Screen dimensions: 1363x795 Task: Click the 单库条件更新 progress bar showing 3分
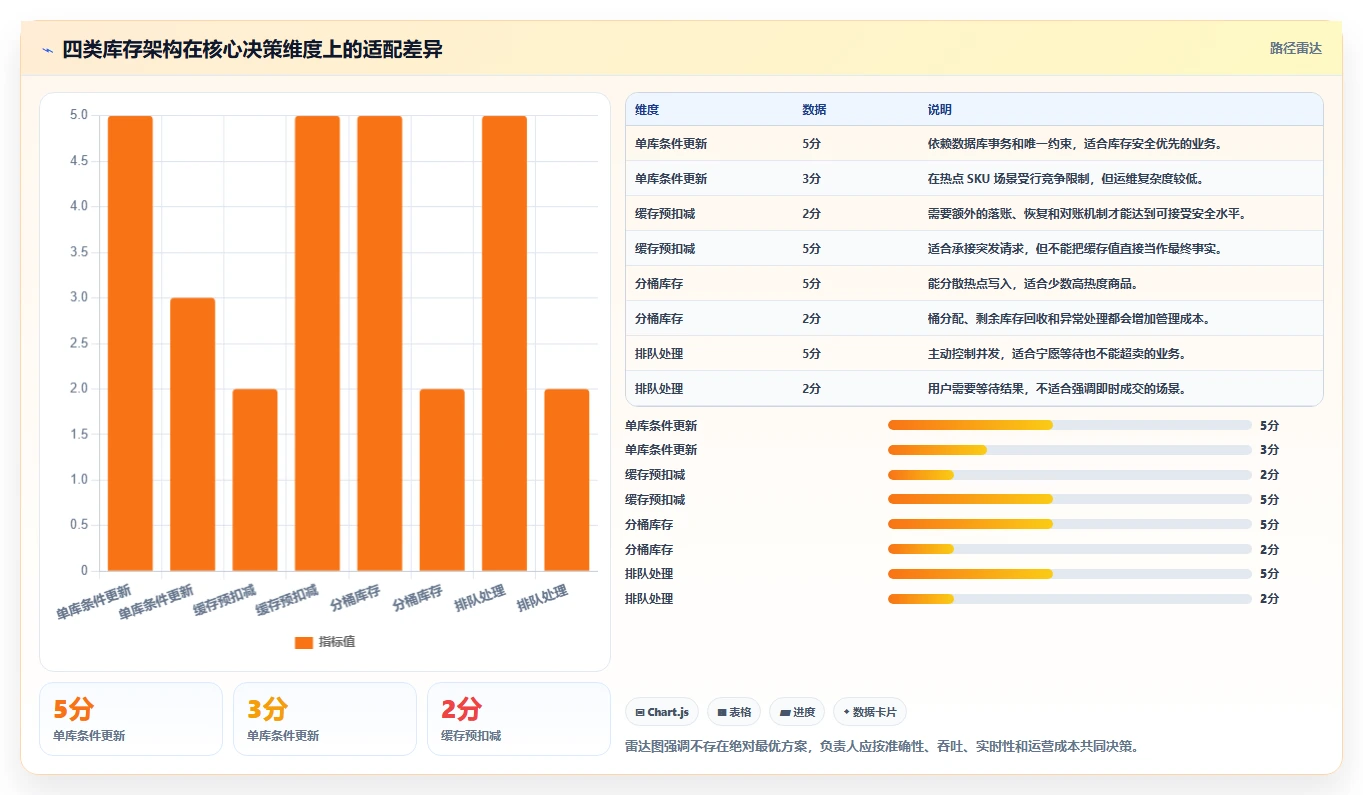(x=1069, y=450)
